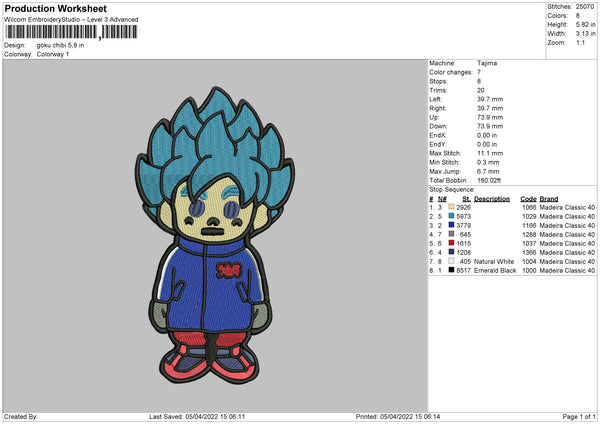Click the 'Natural White' description text
Image resolution: width=600 pixels, height=424 pixels.
494,261
